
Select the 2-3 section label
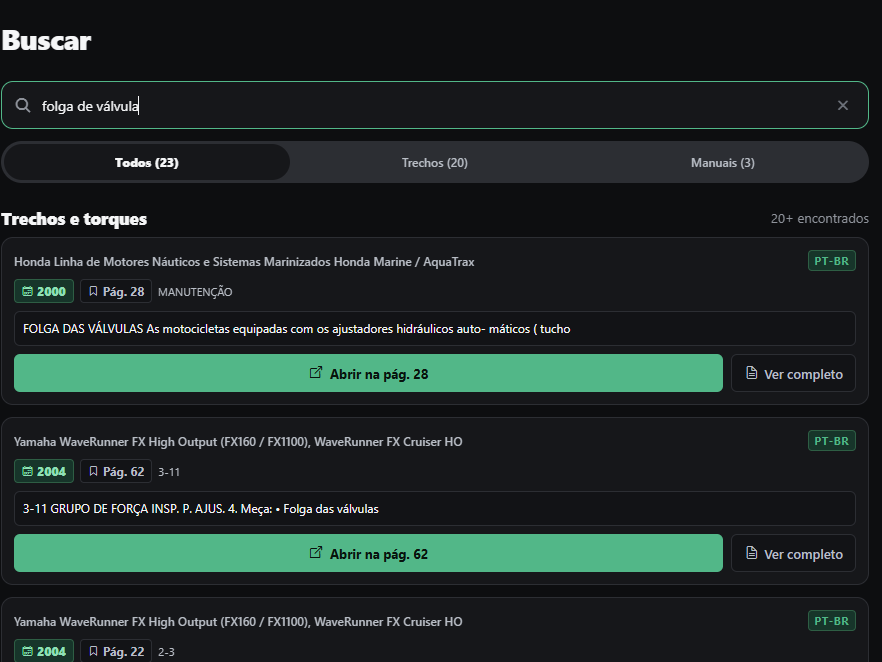[x=166, y=652]
